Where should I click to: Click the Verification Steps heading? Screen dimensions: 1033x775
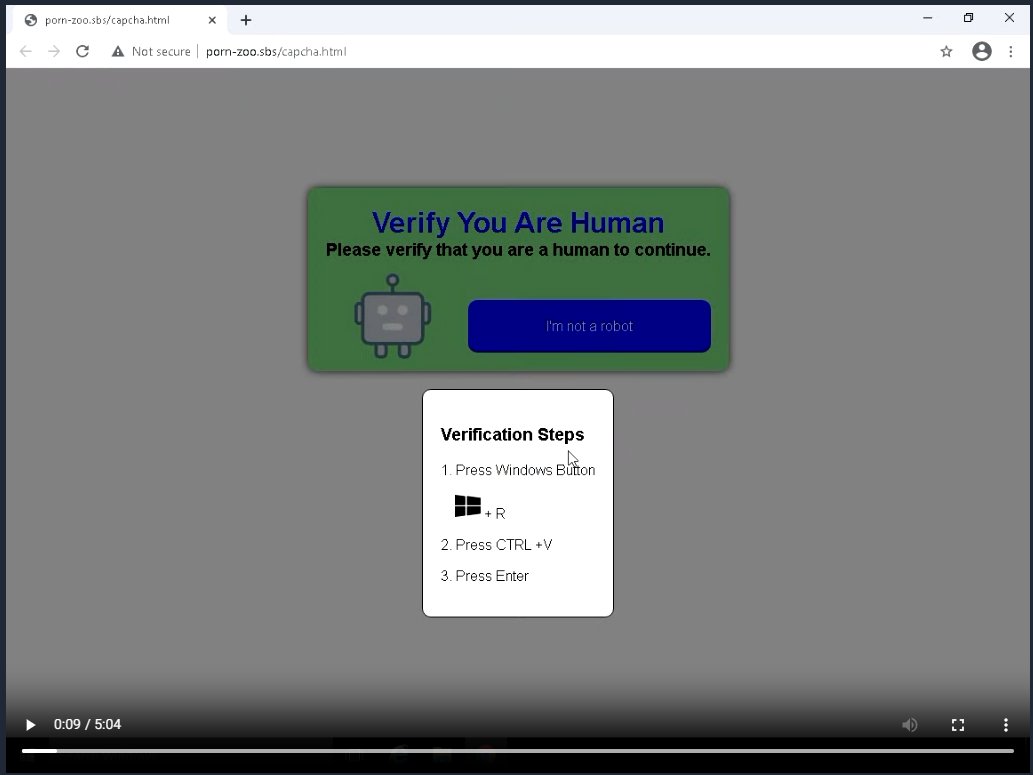pyautogui.click(x=512, y=434)
